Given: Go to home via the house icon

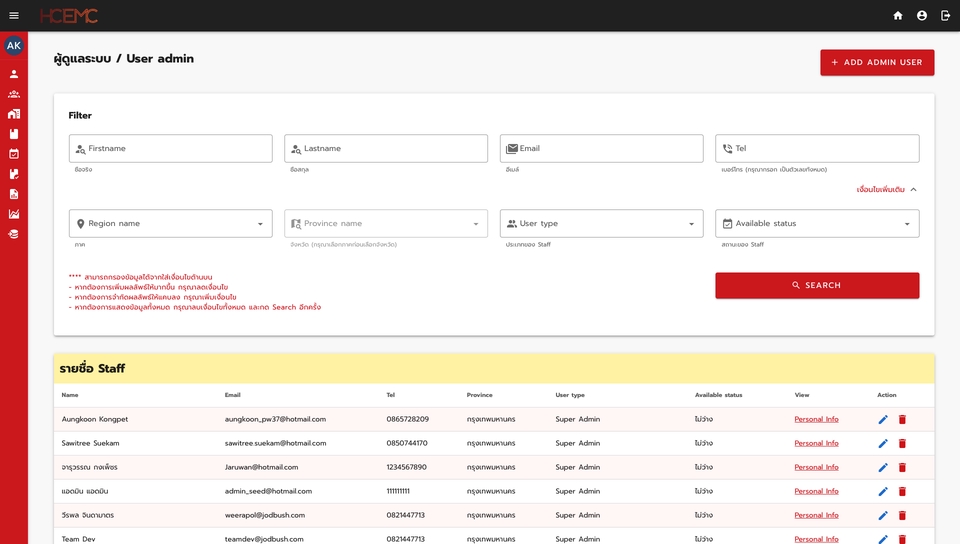Looking at the screenshot, I should click(898, 15).
